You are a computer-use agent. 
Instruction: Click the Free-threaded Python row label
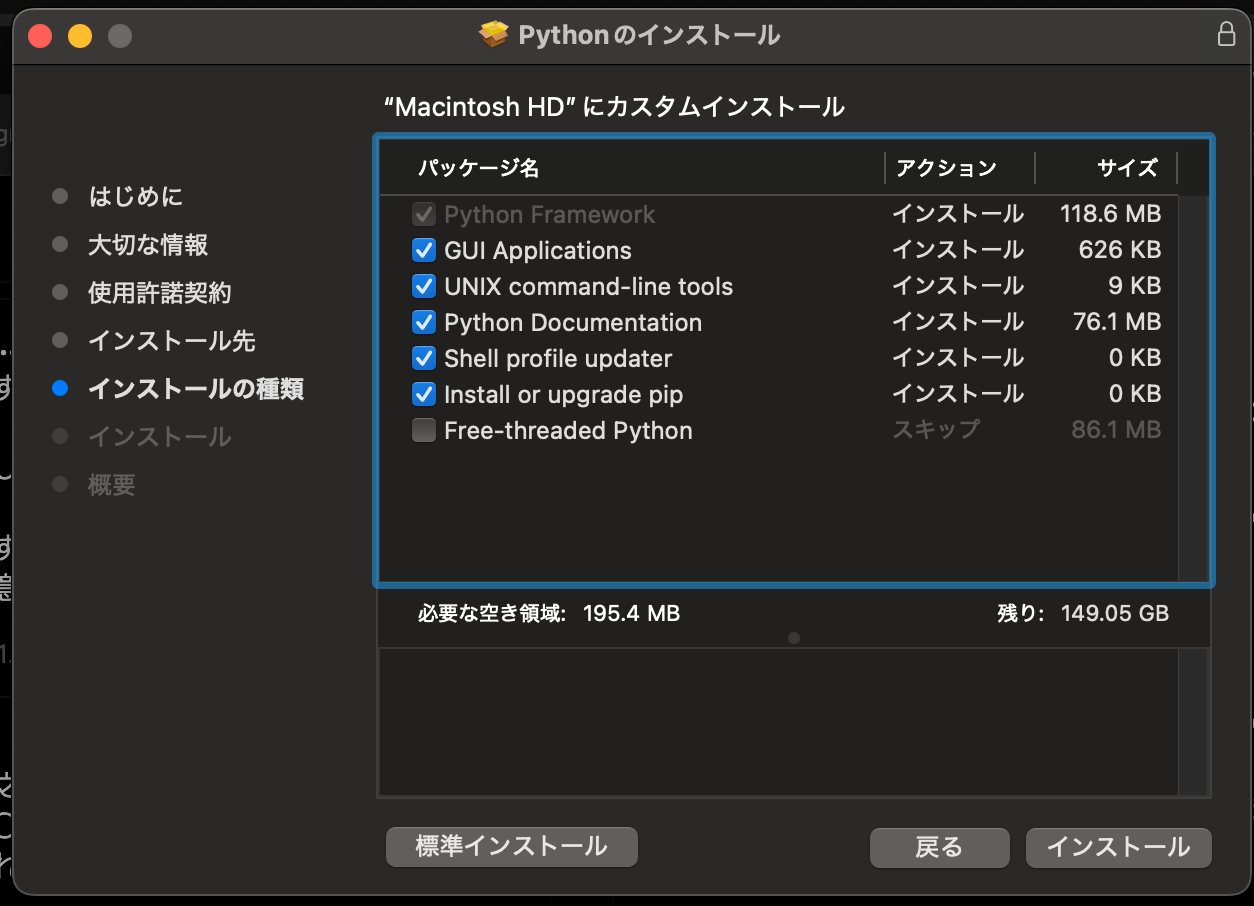(568, 430)
